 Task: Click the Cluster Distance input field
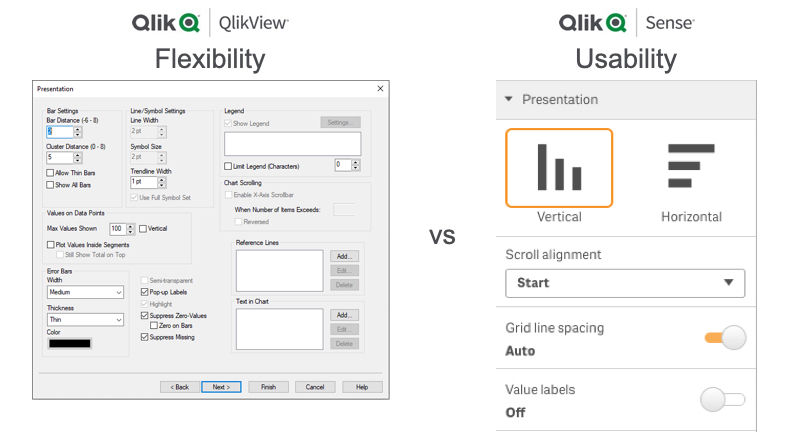pyautogui.click(x=59, y=157)
